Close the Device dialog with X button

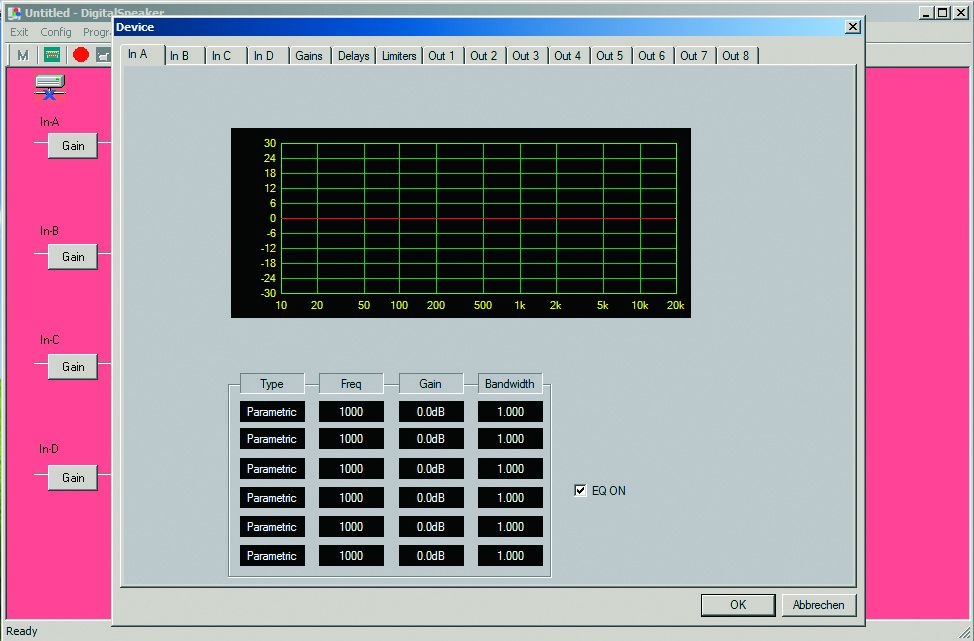[853, 27]
